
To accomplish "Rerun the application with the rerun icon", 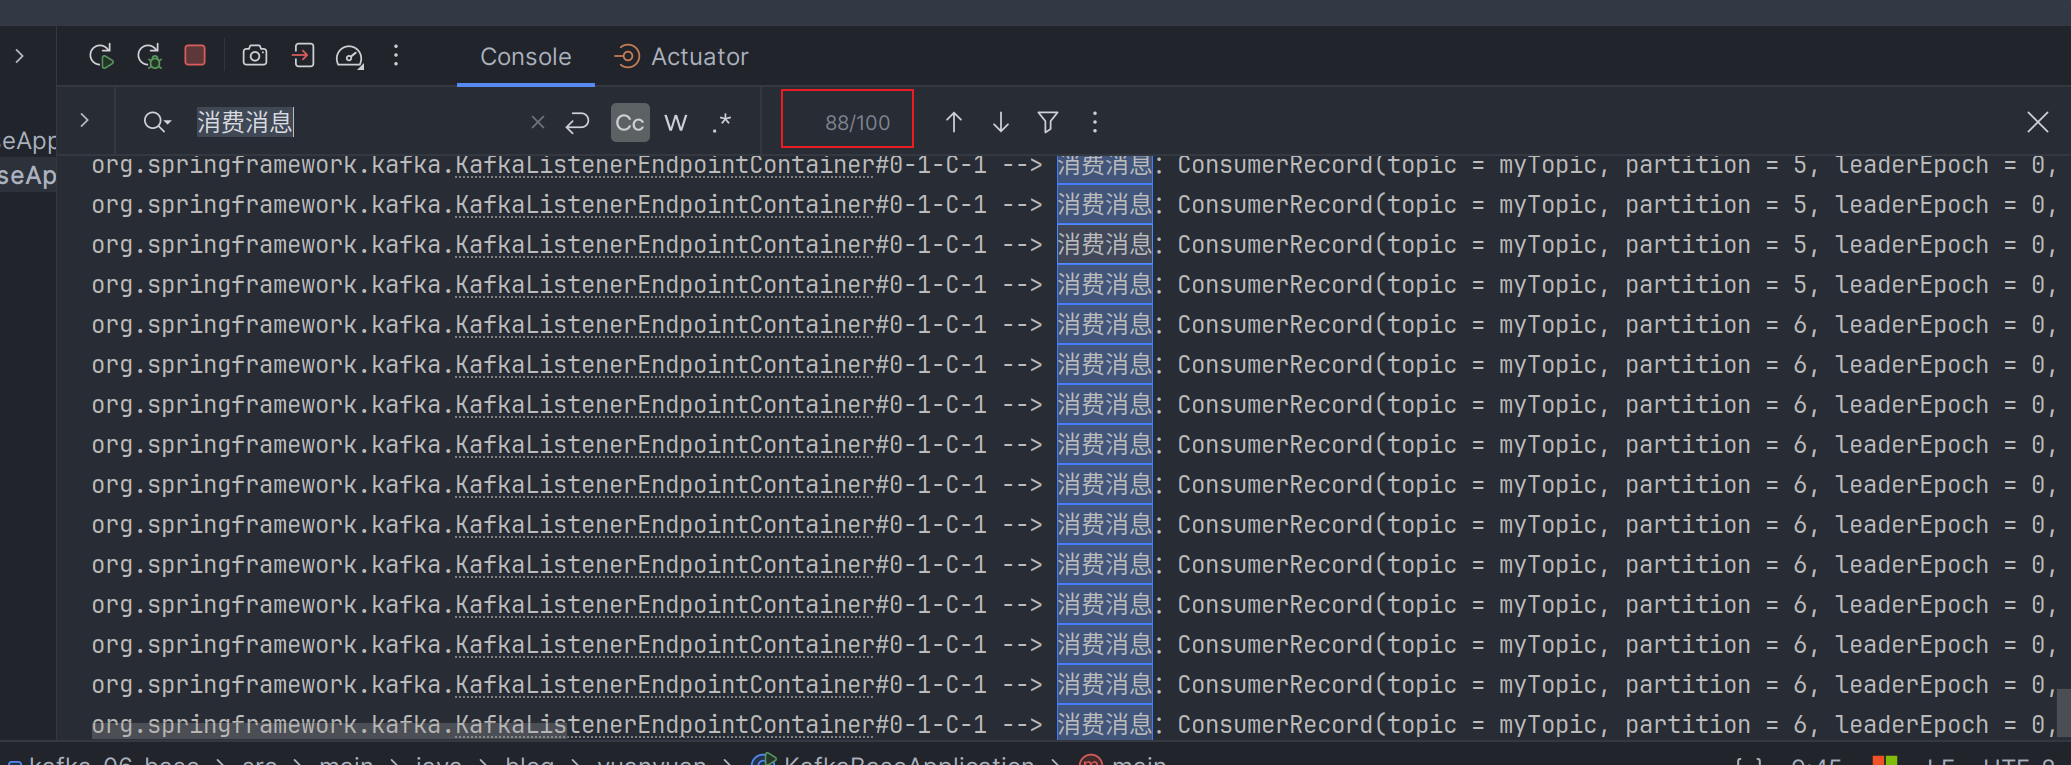I will (101, 56).
